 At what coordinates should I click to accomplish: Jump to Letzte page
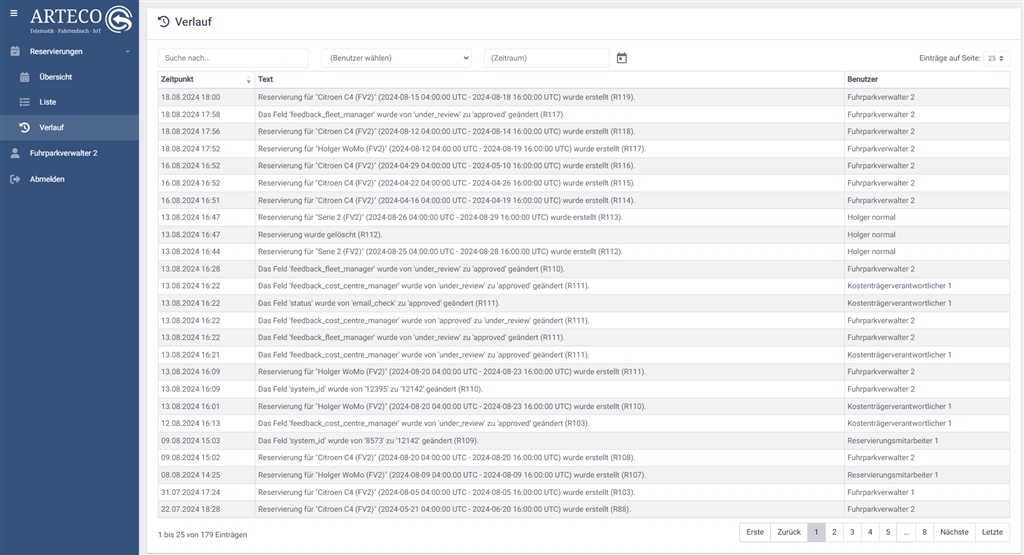pos(993,532)
